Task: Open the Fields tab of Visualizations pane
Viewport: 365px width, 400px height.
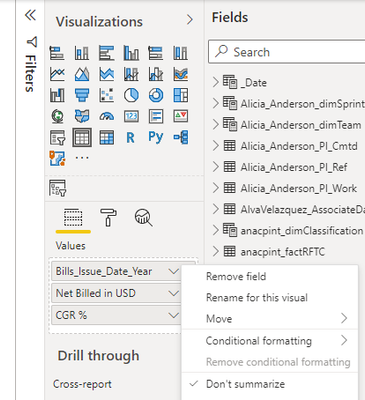Action: [73, 218]
